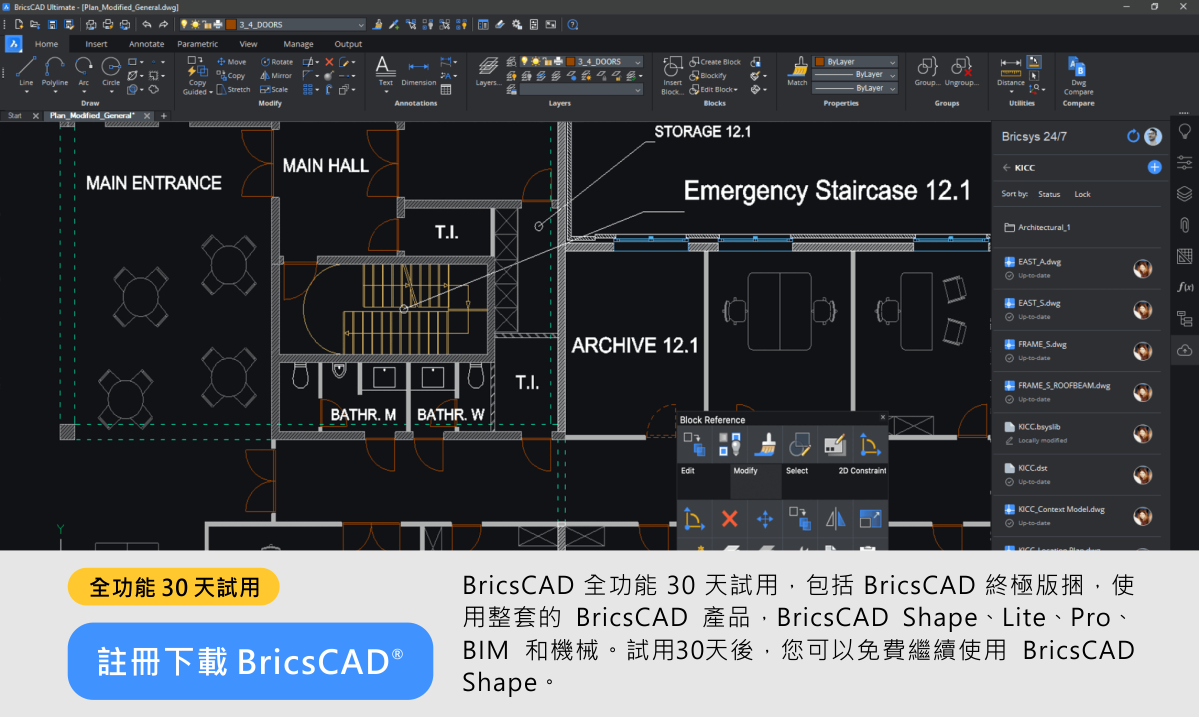1199x717 pixels.
Task: Click the Ungroup tool
Action: 961,71
